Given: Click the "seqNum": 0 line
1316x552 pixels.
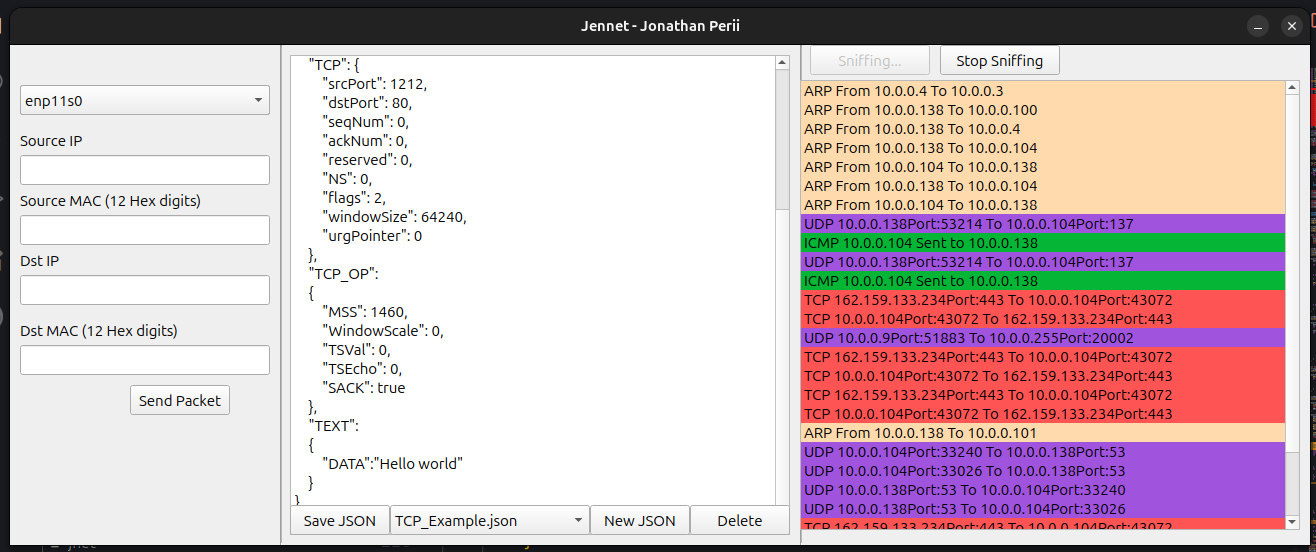Looking at the screenshot, I should pos(364,121).
